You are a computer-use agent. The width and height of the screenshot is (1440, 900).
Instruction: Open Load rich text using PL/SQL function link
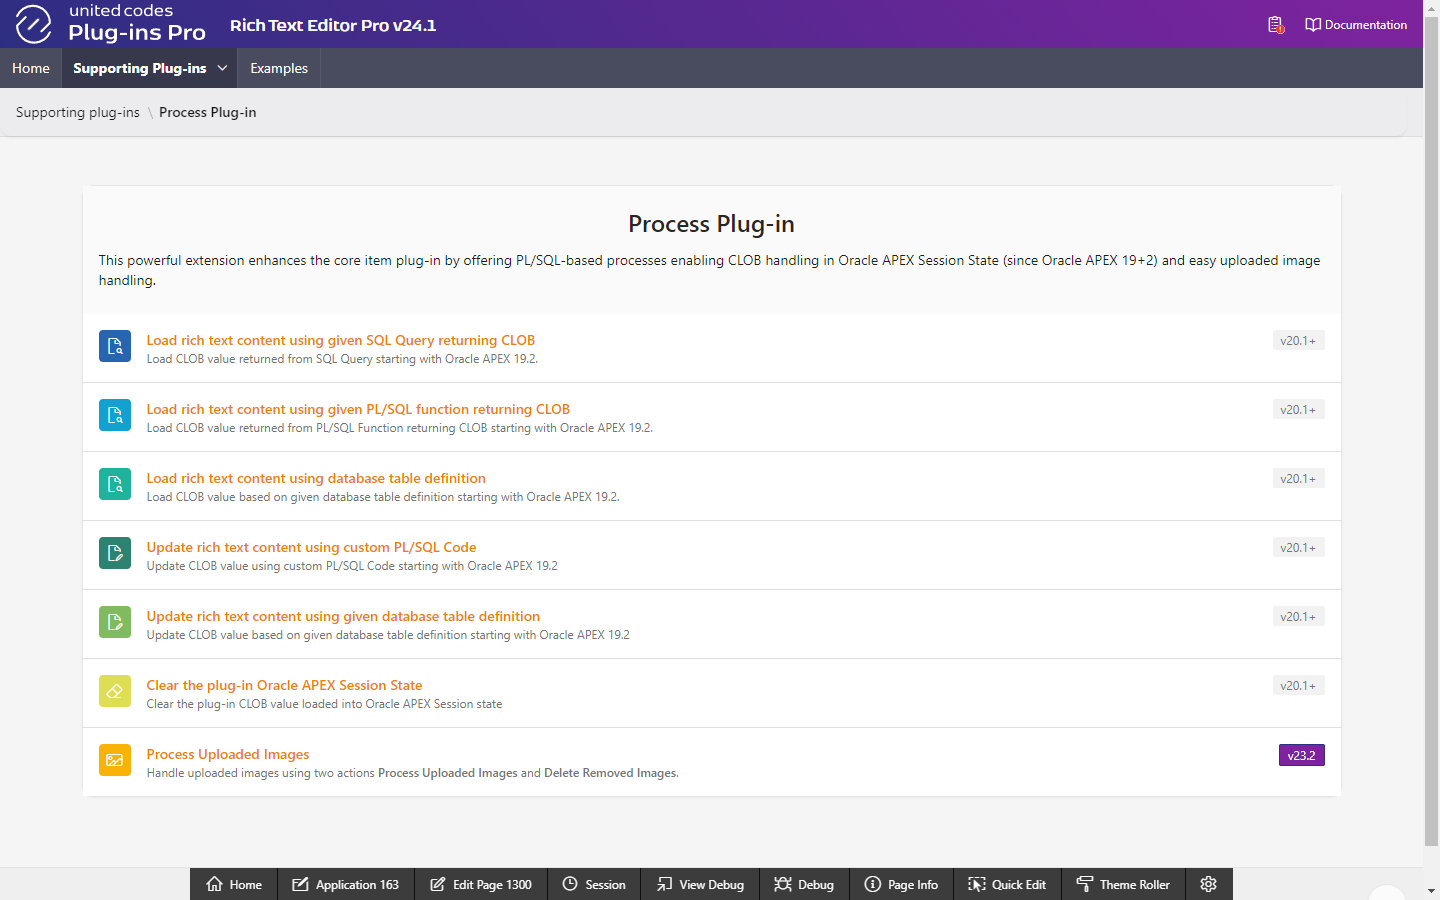[358, 409]
